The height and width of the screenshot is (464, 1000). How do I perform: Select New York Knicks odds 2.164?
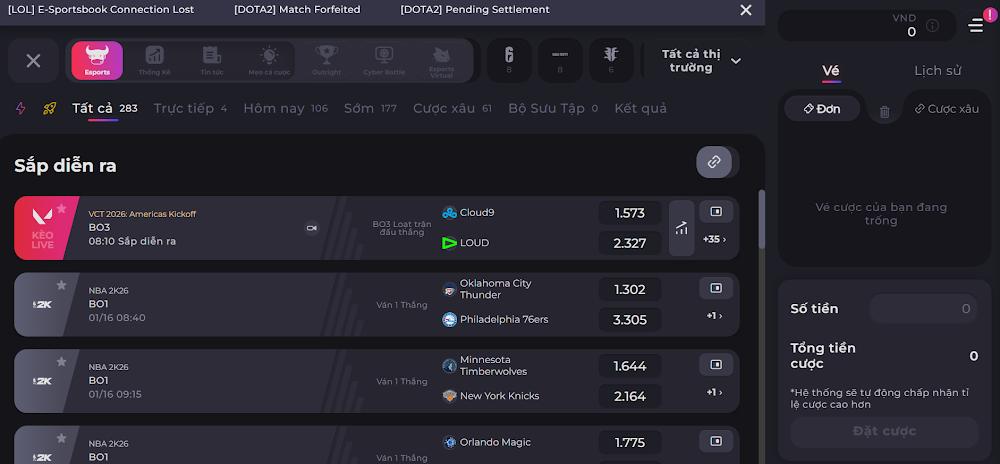pyautogui.click(x=629, y=396)
